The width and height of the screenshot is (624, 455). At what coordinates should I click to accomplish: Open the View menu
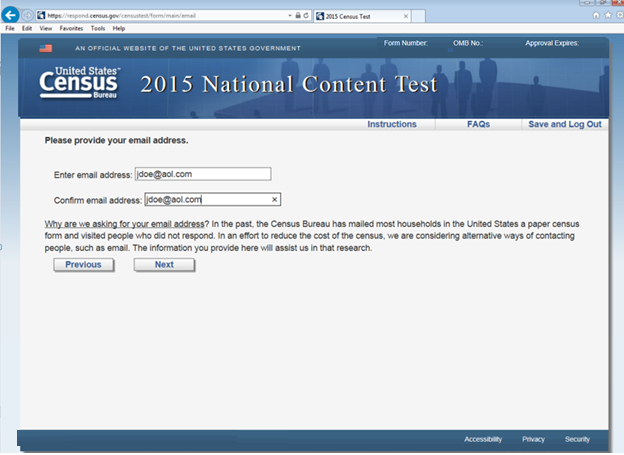(46, 28)
